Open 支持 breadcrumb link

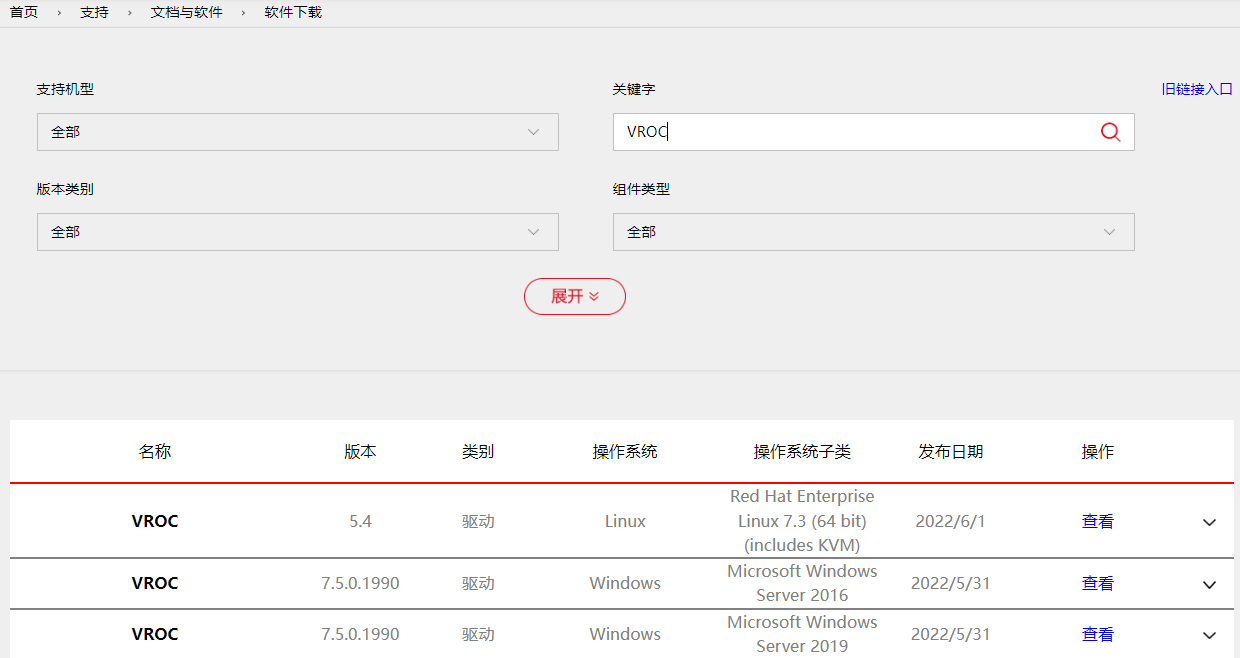click(x=94, y=13)
